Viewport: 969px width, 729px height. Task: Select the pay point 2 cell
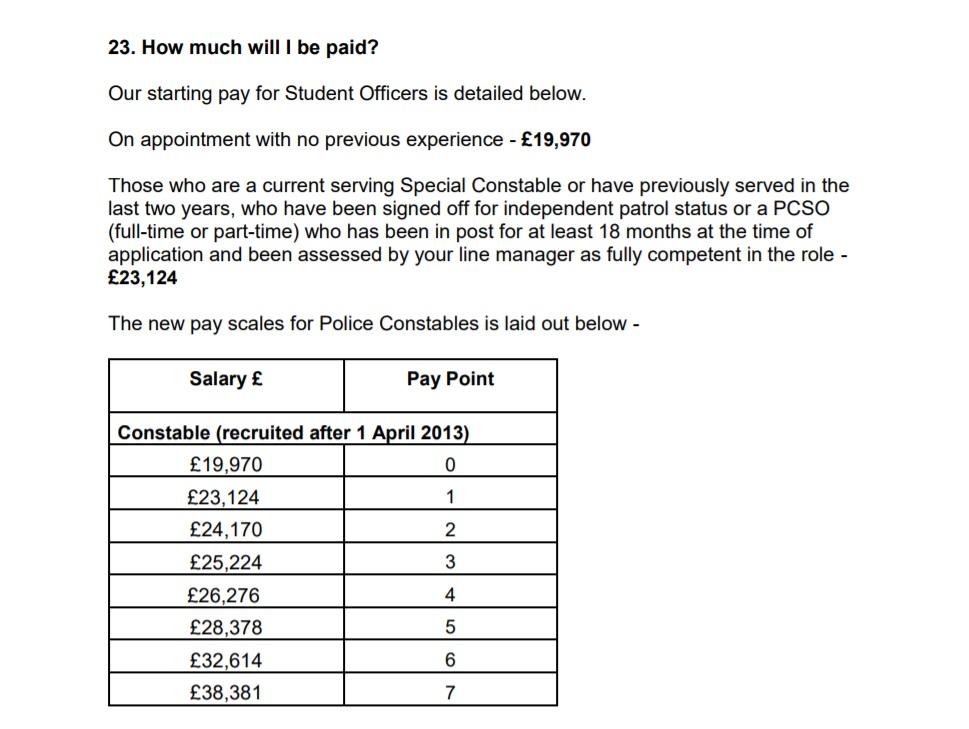click(x=450, y=530)
